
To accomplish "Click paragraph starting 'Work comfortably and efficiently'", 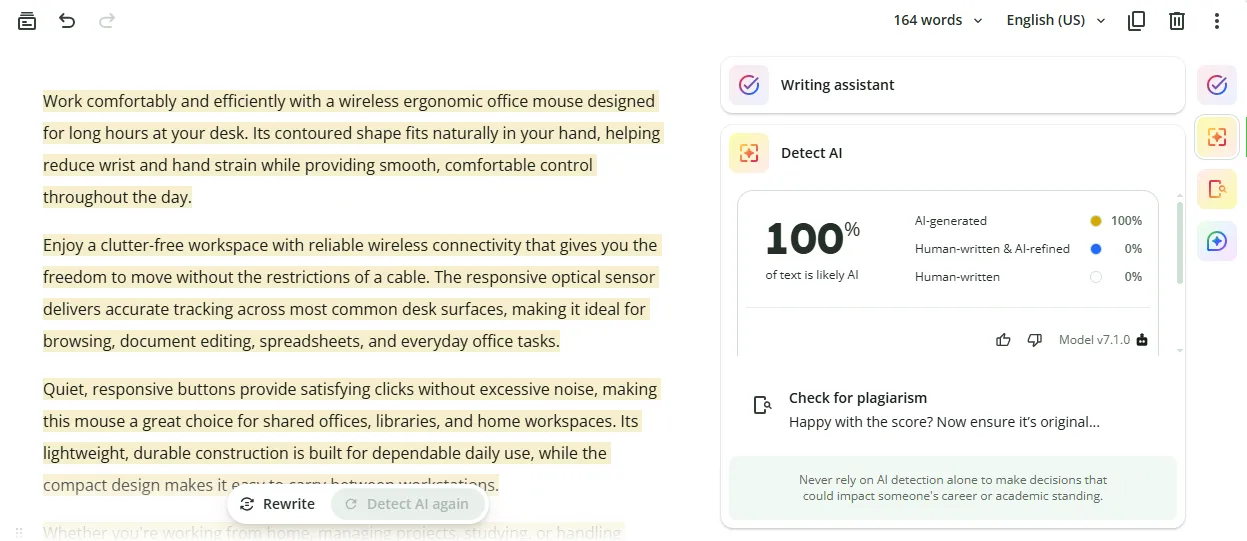I will coord(352,149).
